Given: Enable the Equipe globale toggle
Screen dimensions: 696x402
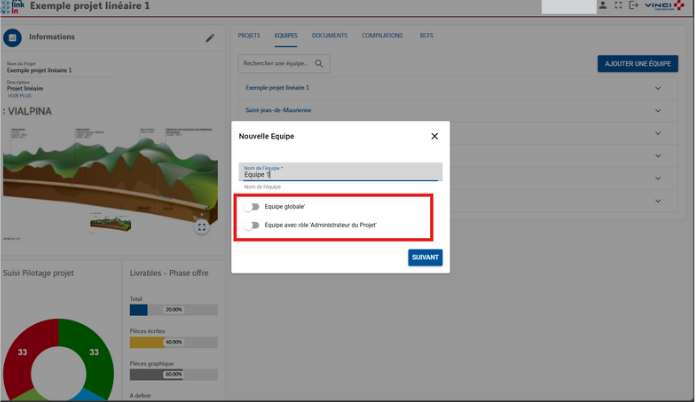Looking at the screenshot, I should click(x=251, y=207).
